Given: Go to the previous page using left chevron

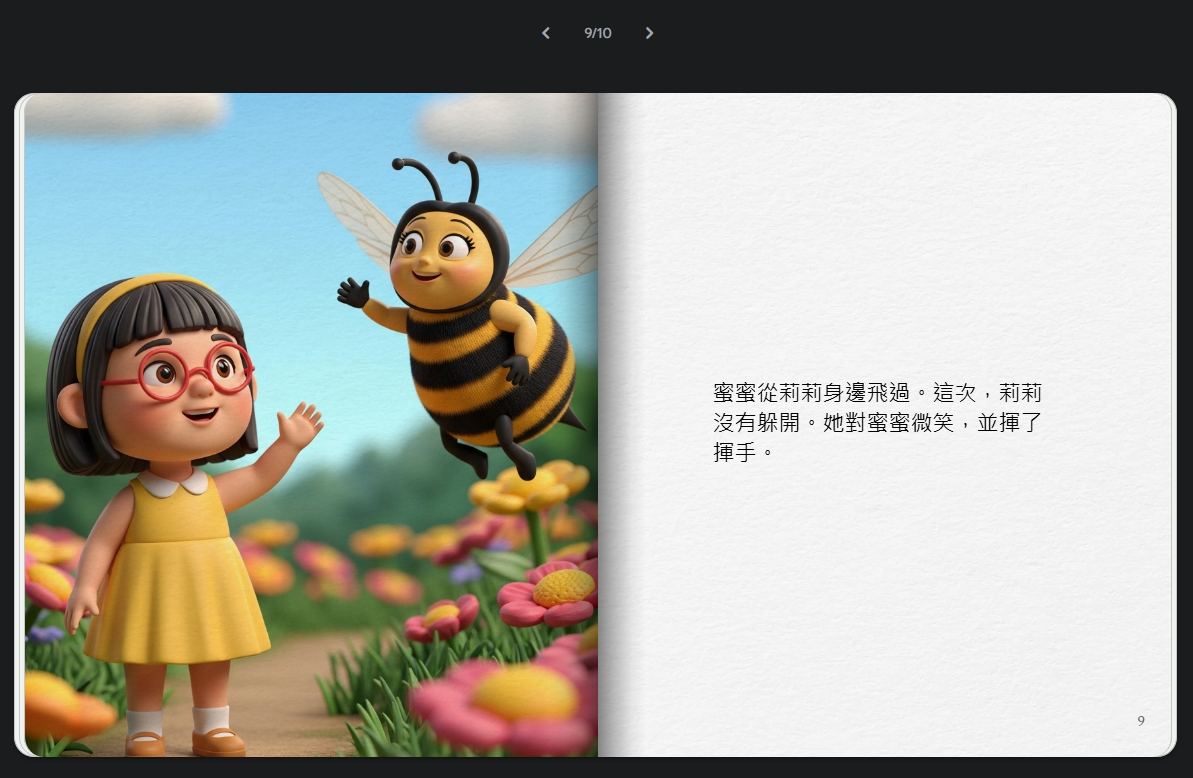Looking at the screenshot, I should [546, 33].
